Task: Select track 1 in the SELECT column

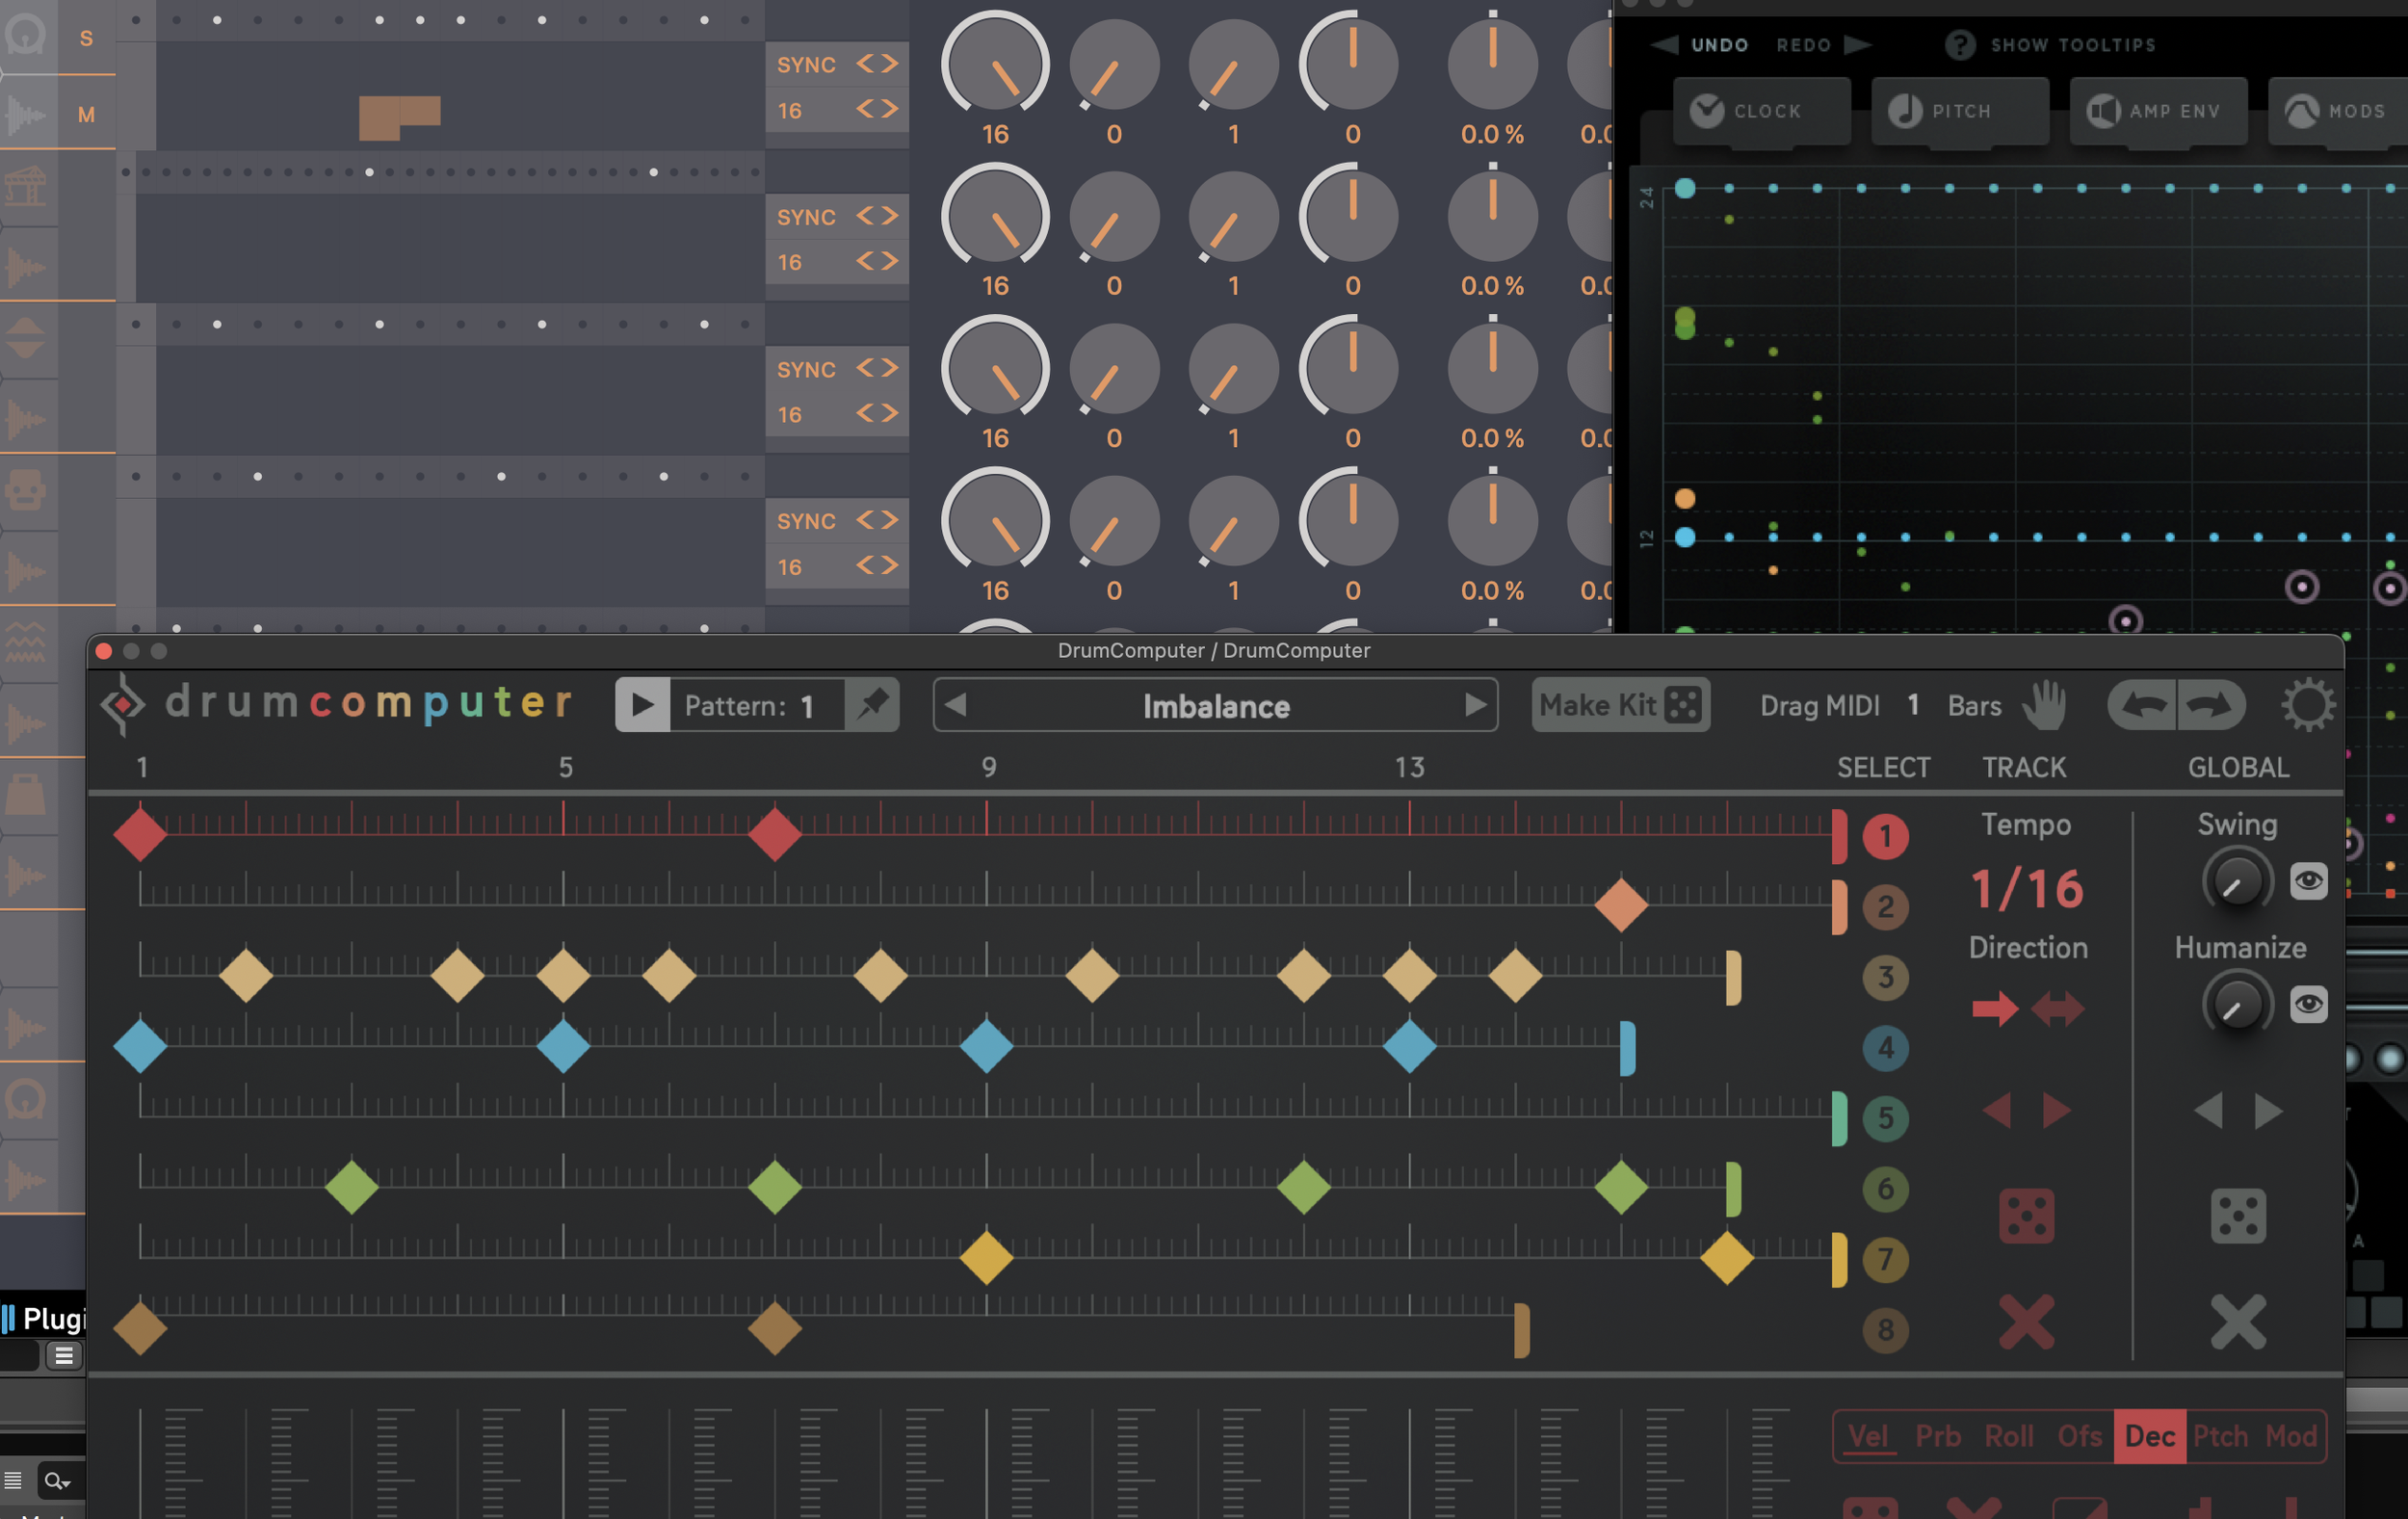Action: pos(1885,836)
